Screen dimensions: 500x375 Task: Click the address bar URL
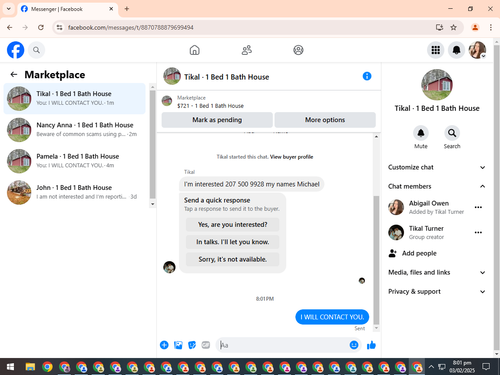click(x=130, y=27)
